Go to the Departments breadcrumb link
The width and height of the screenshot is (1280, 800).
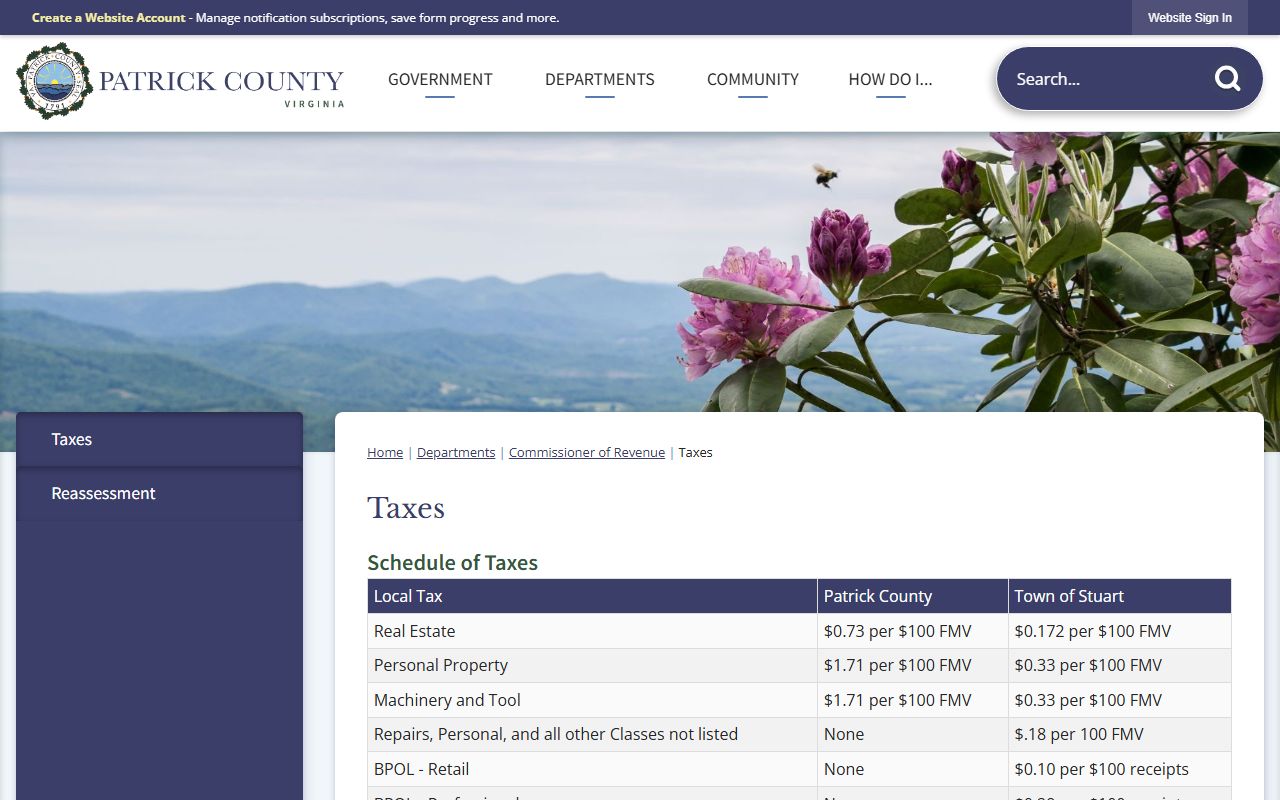(456, 453)
